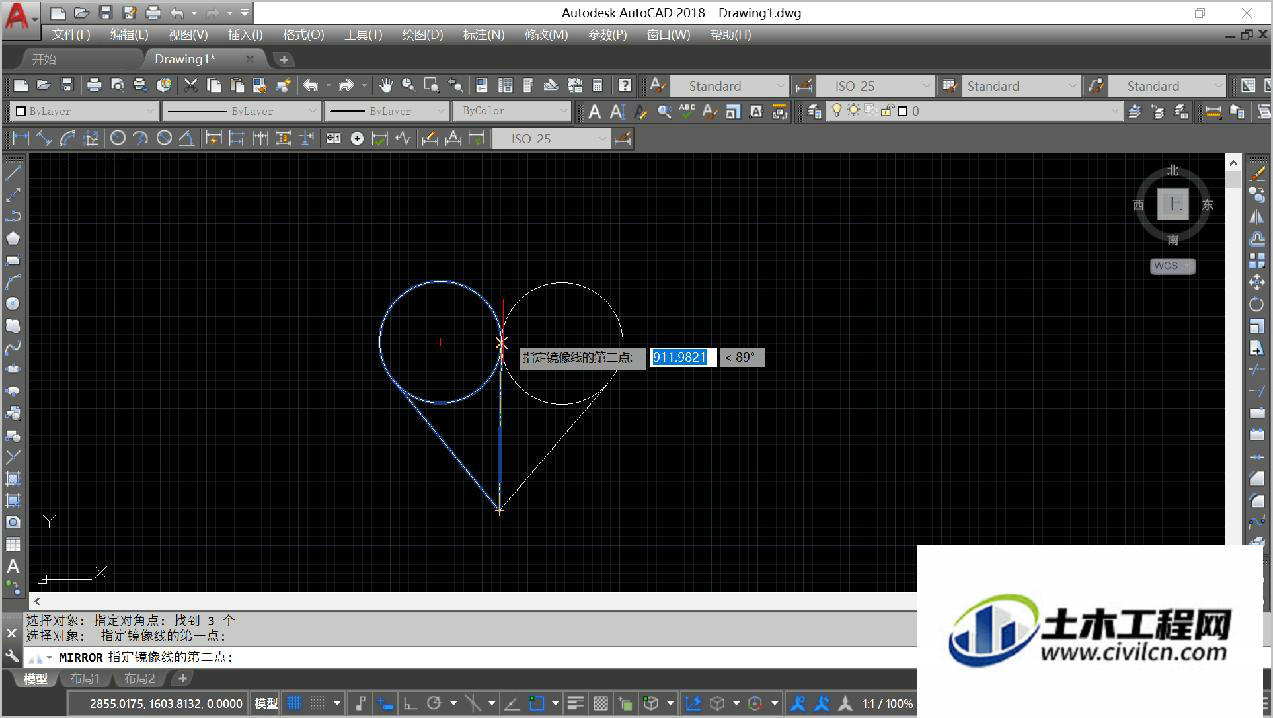Select the Circle draw tool

point(13,304)
